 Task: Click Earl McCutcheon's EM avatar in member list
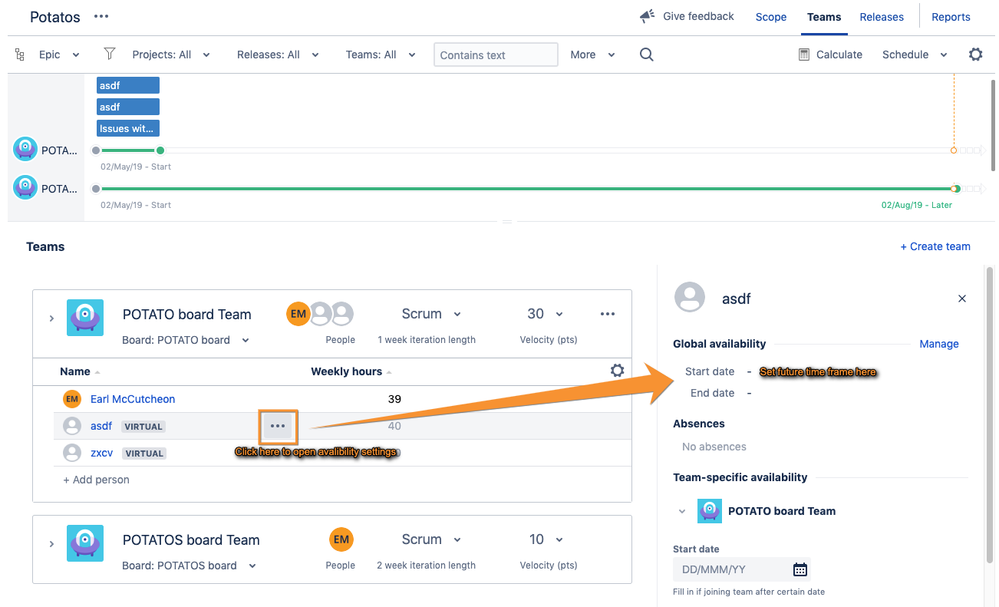pyautogui.click(x=72, y=399)
